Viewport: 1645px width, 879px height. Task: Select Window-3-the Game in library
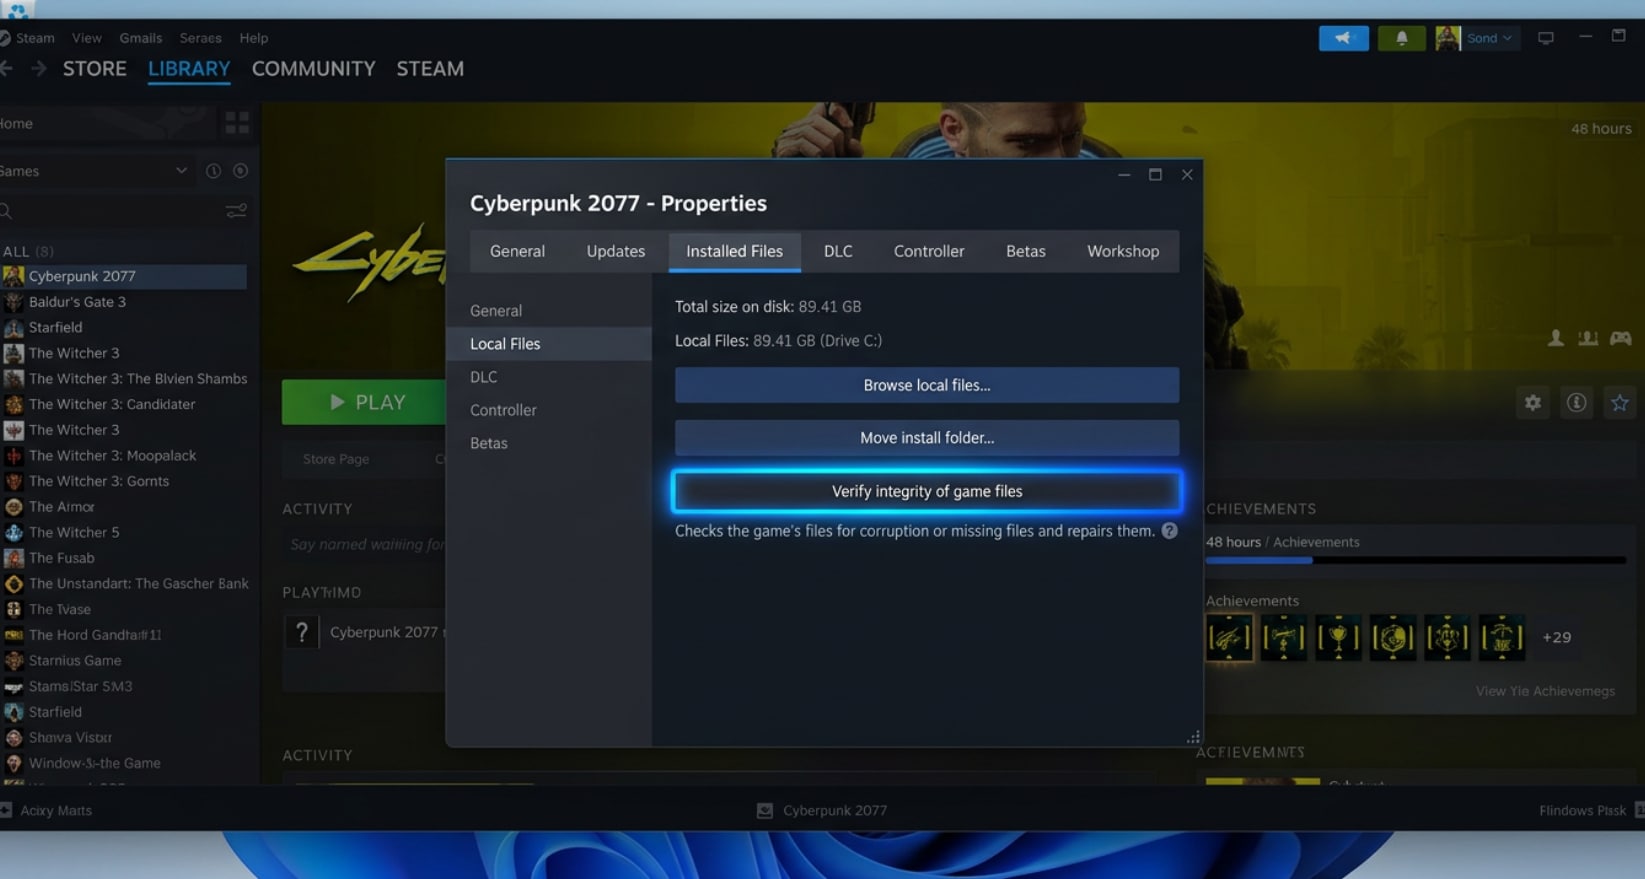point(125,763)
